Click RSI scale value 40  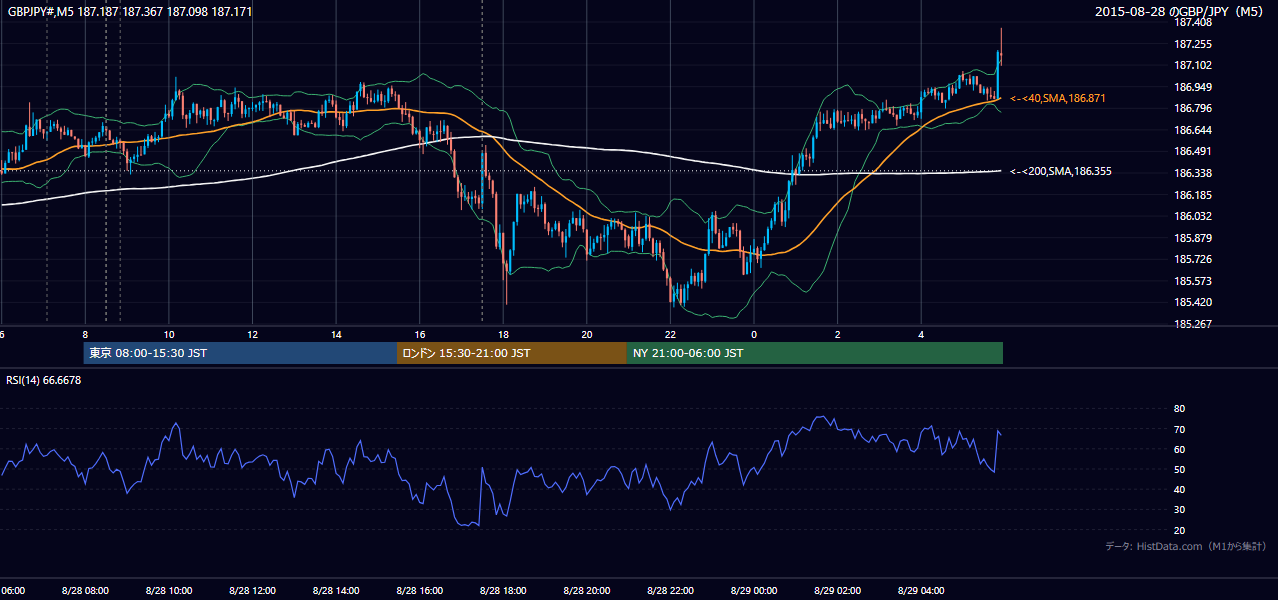point(1179,489)
